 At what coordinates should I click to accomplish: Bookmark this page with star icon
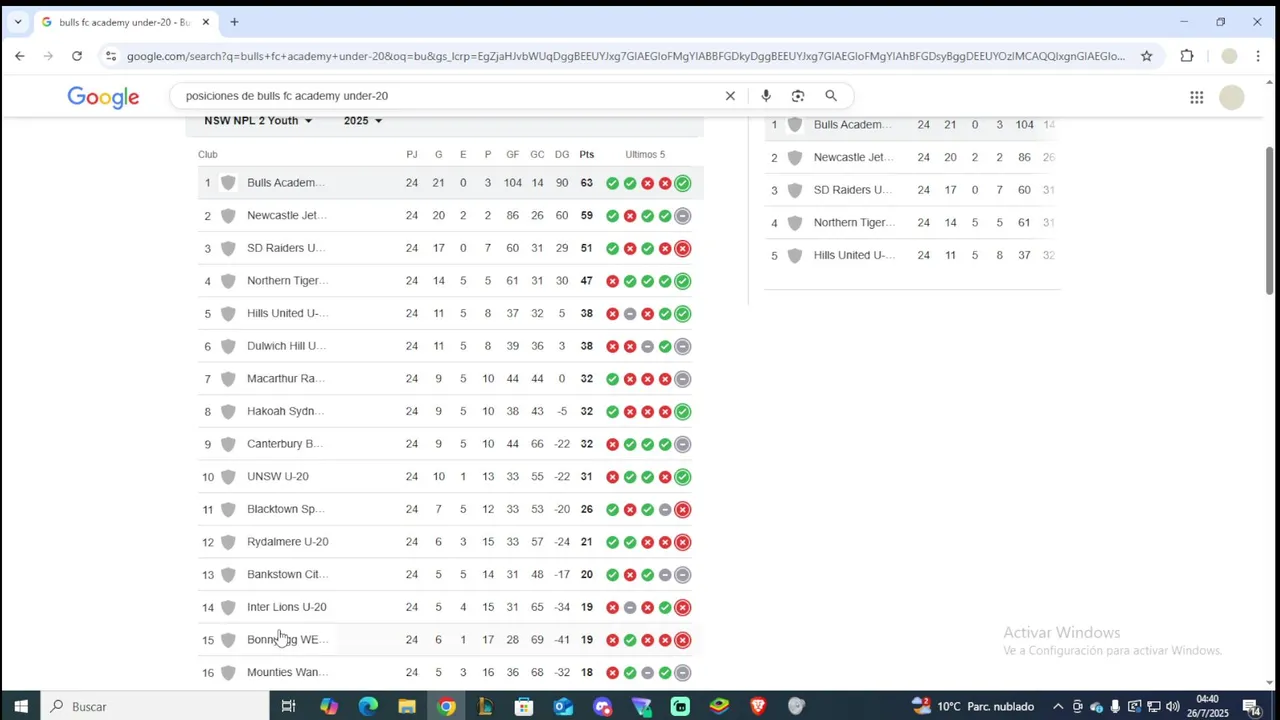pyautogui.click(x=1147, y=56)
